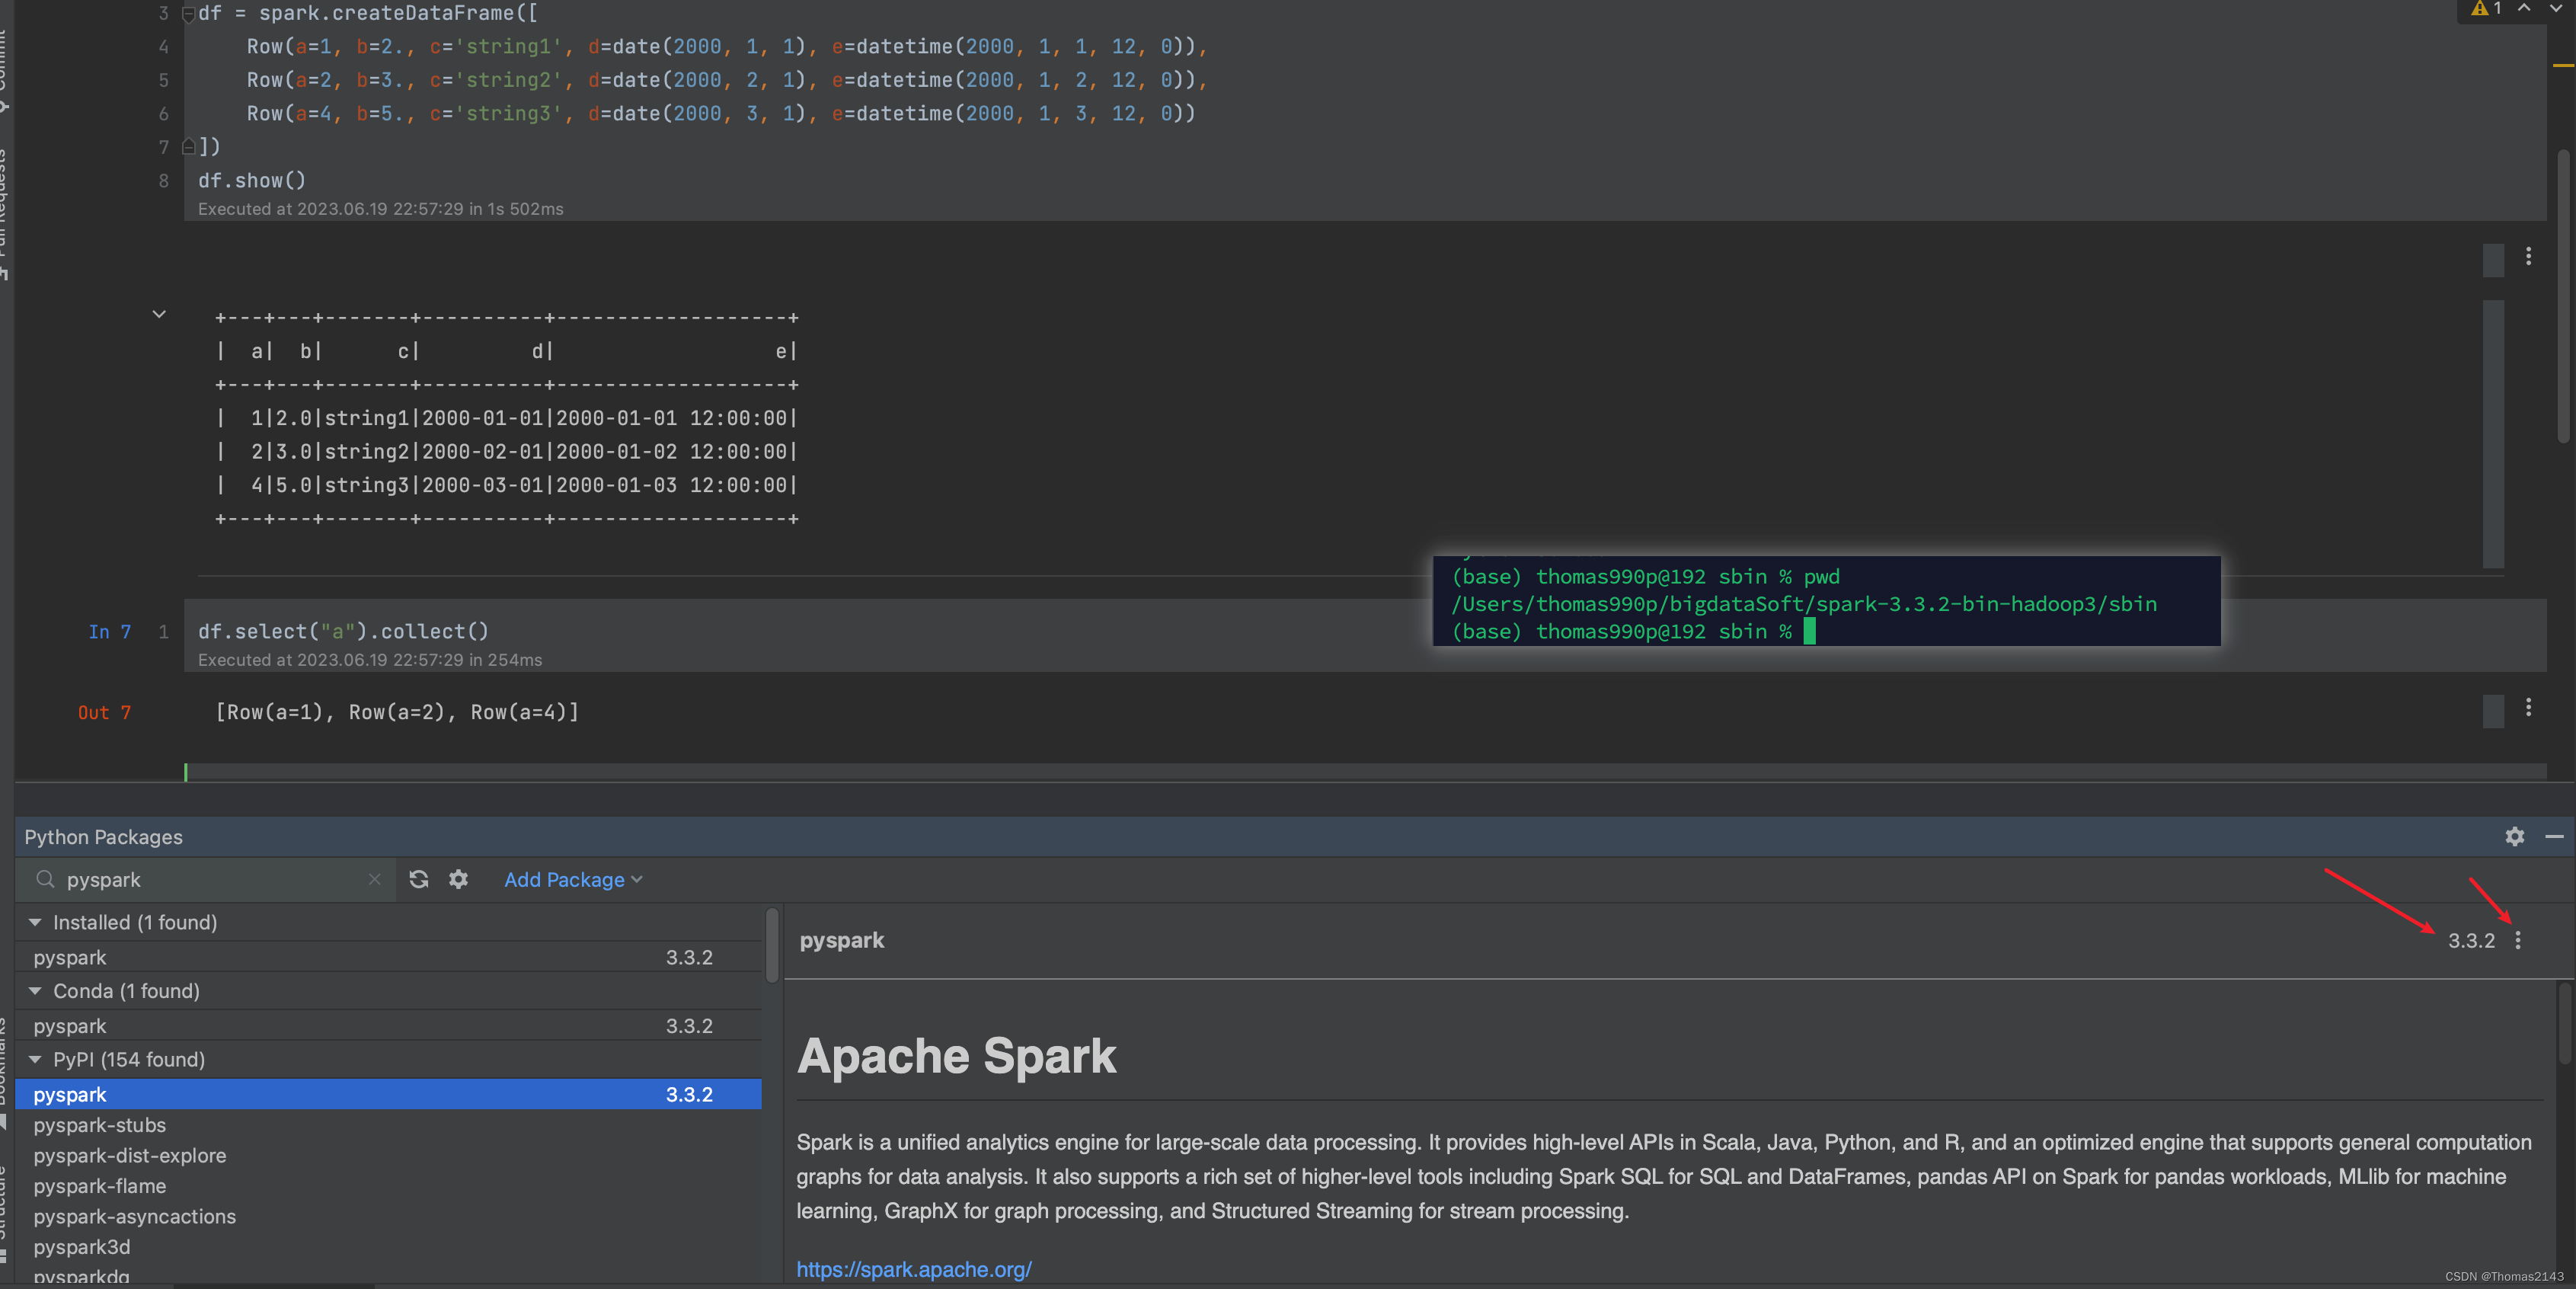Clear the pyspark search query

pyautogui.click(x=374, y=879)
